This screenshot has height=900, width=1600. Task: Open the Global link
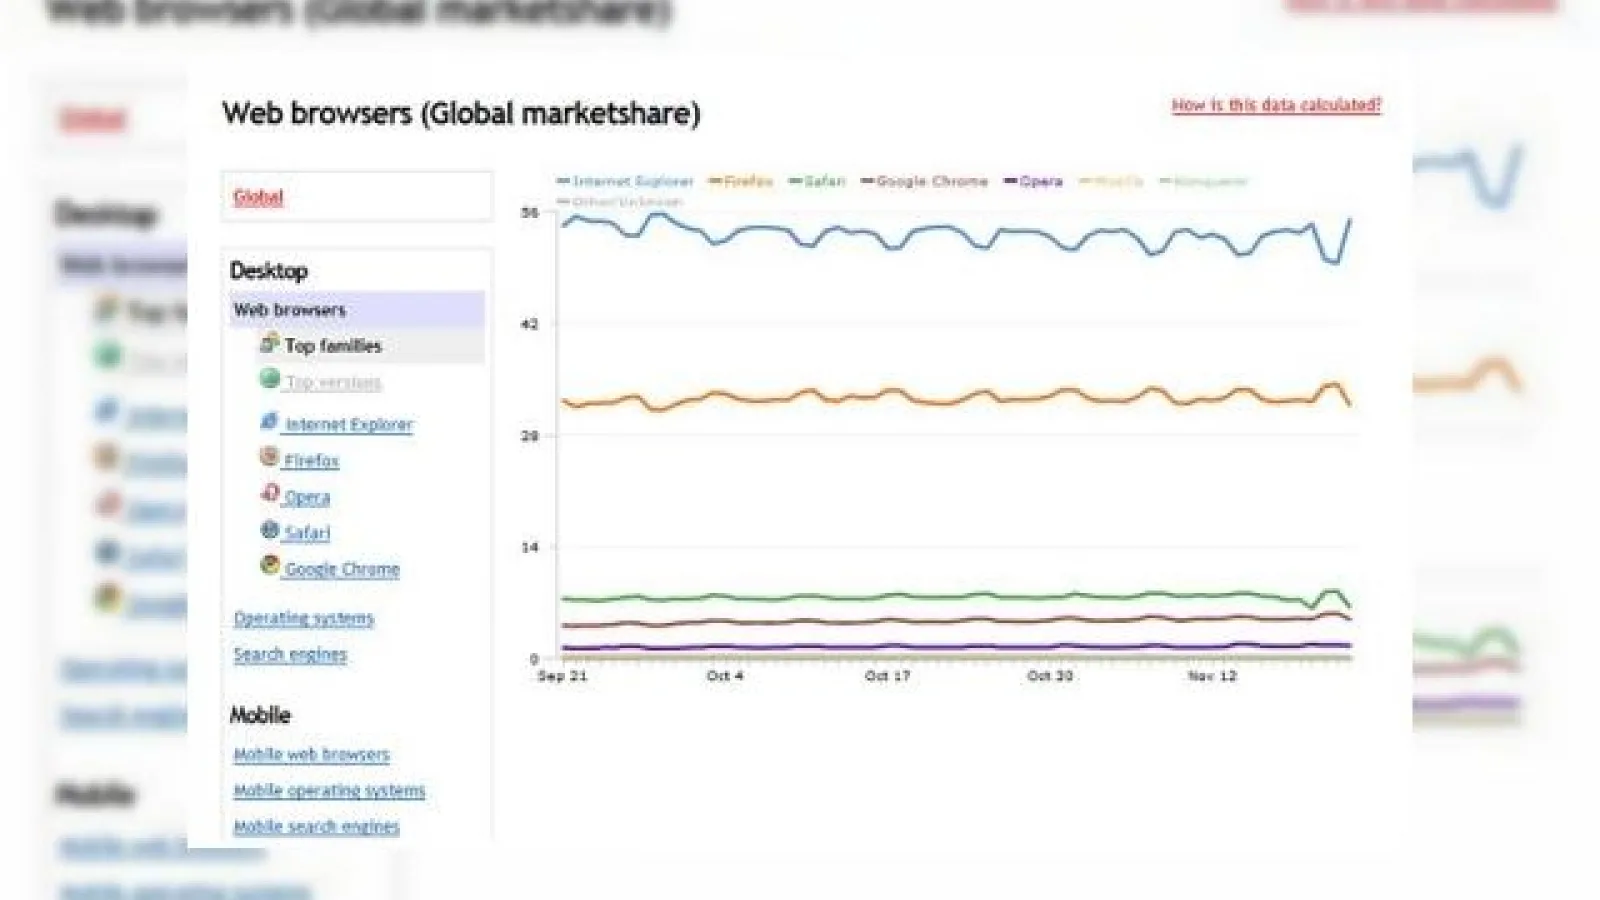[x=258, y=197]
